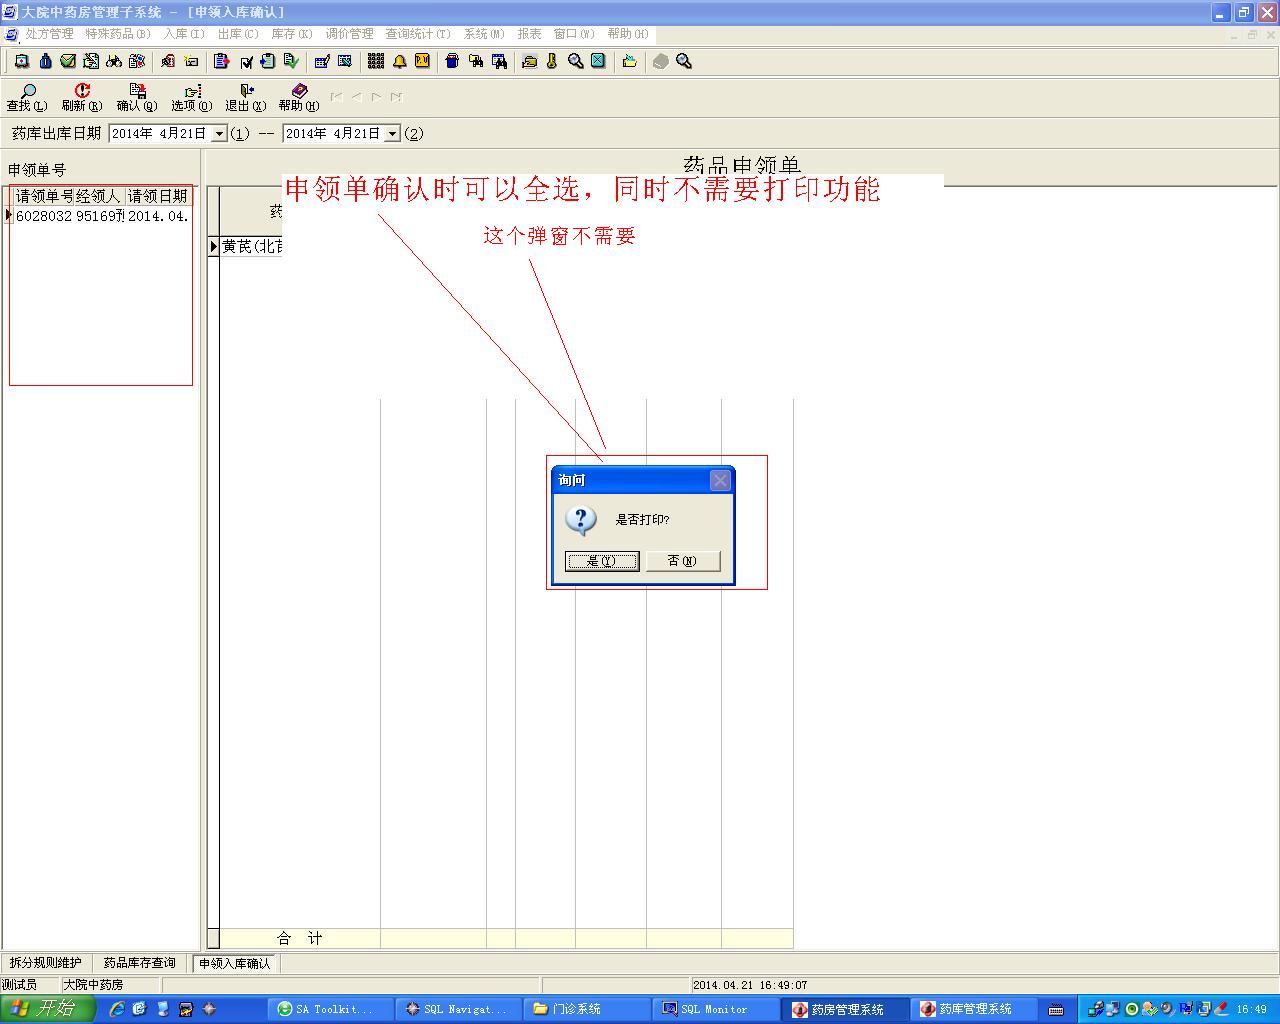The image size is (1280, 1024).
Task: Click 大院中药房 in the status bar
Action: pyautogui.click(x=93, y=985)
